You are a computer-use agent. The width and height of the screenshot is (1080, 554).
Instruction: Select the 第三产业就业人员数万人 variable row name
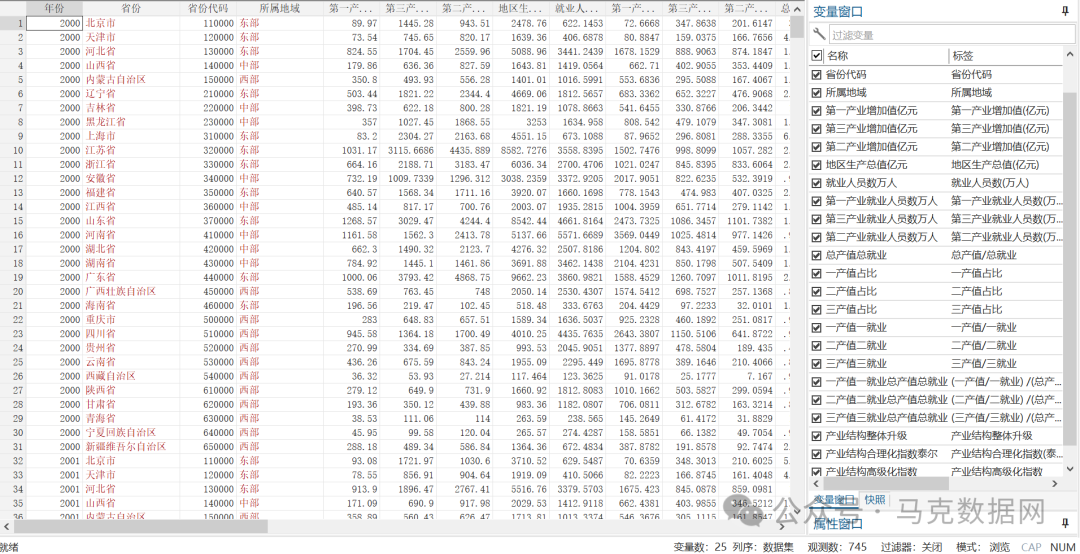point(882,219)
